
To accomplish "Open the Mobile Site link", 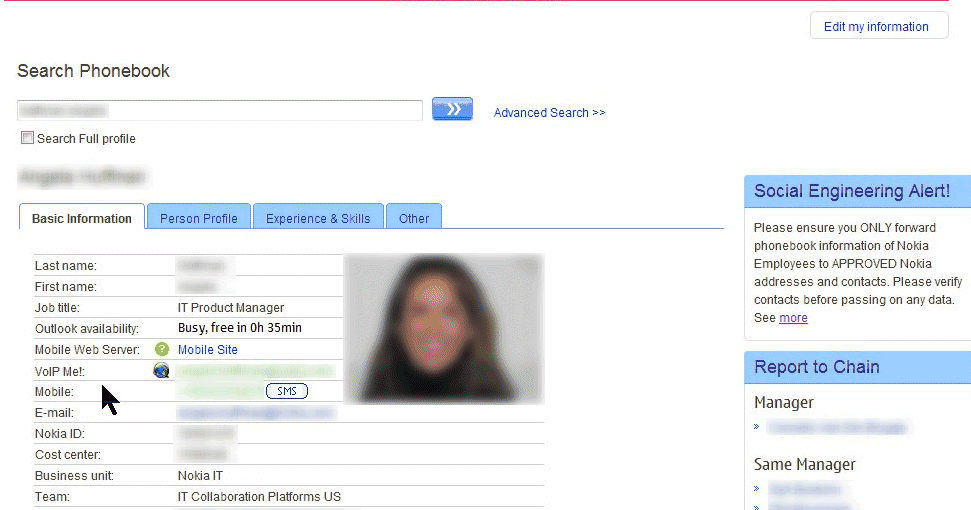I will point(207,349).
